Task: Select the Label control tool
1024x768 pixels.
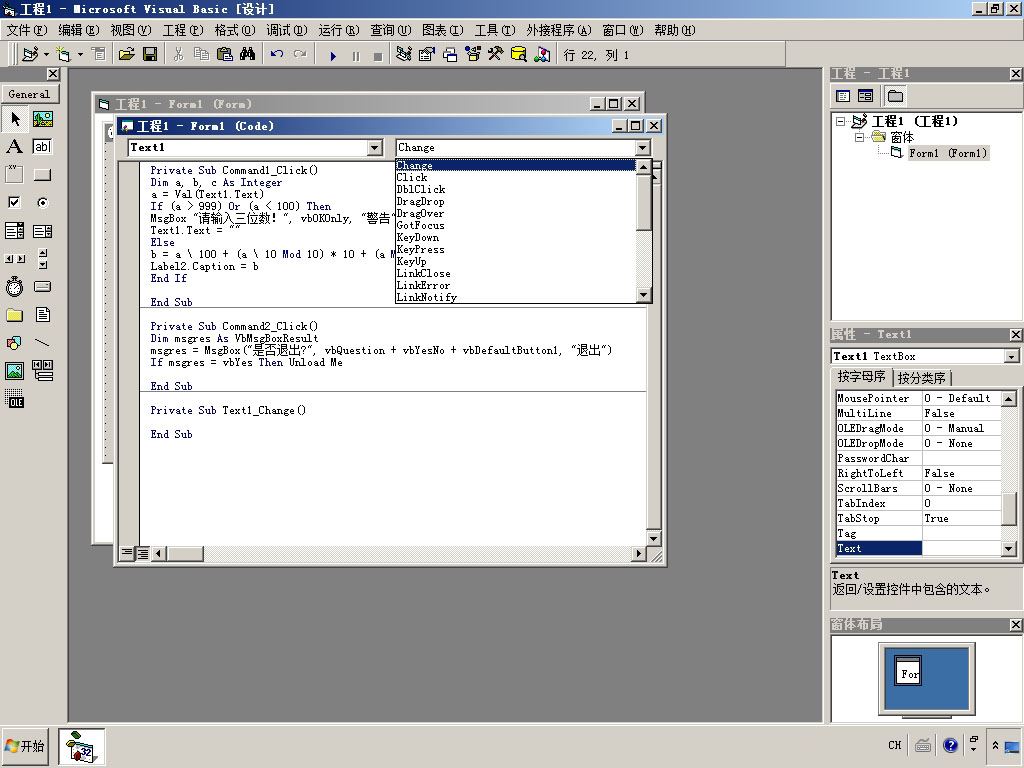Action: coord(15,147)
